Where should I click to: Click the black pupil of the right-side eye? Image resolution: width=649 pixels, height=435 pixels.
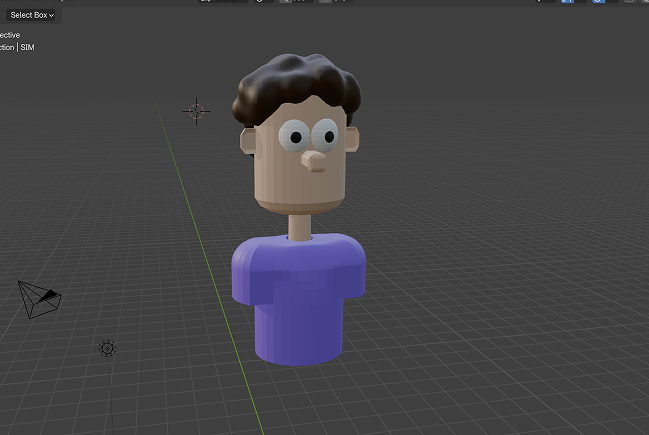[x=328, y=134]
